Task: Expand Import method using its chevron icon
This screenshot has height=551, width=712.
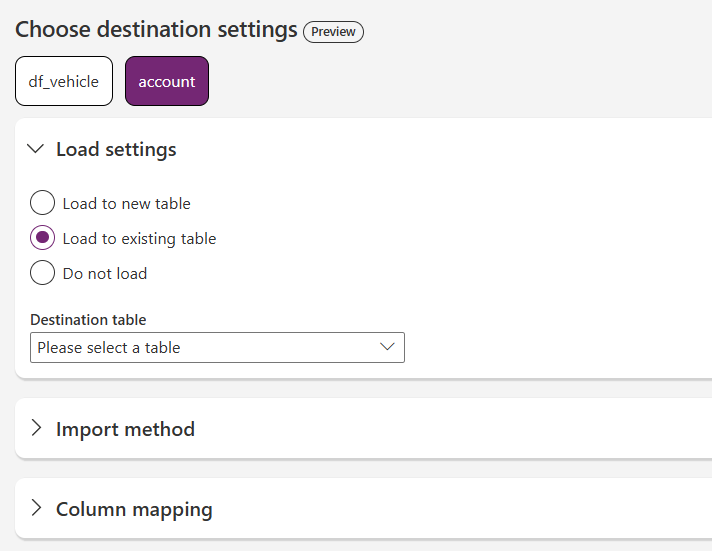Action: (36, 428)
